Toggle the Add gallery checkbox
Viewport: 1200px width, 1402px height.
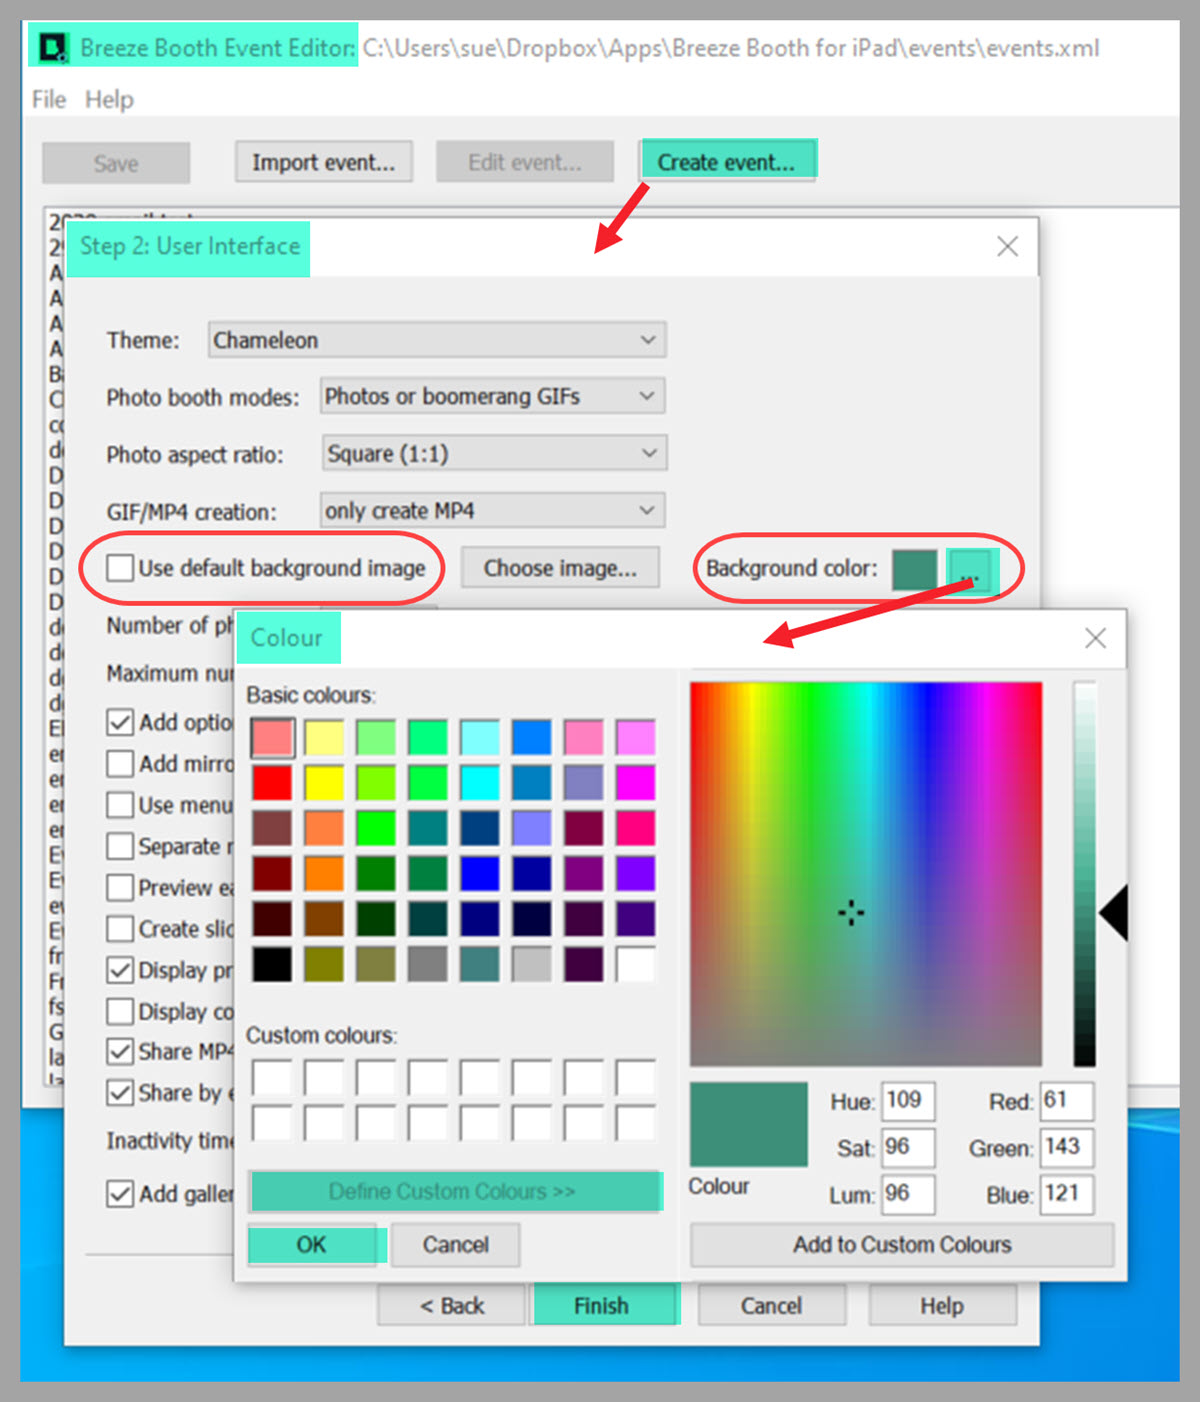[120, 1194]
